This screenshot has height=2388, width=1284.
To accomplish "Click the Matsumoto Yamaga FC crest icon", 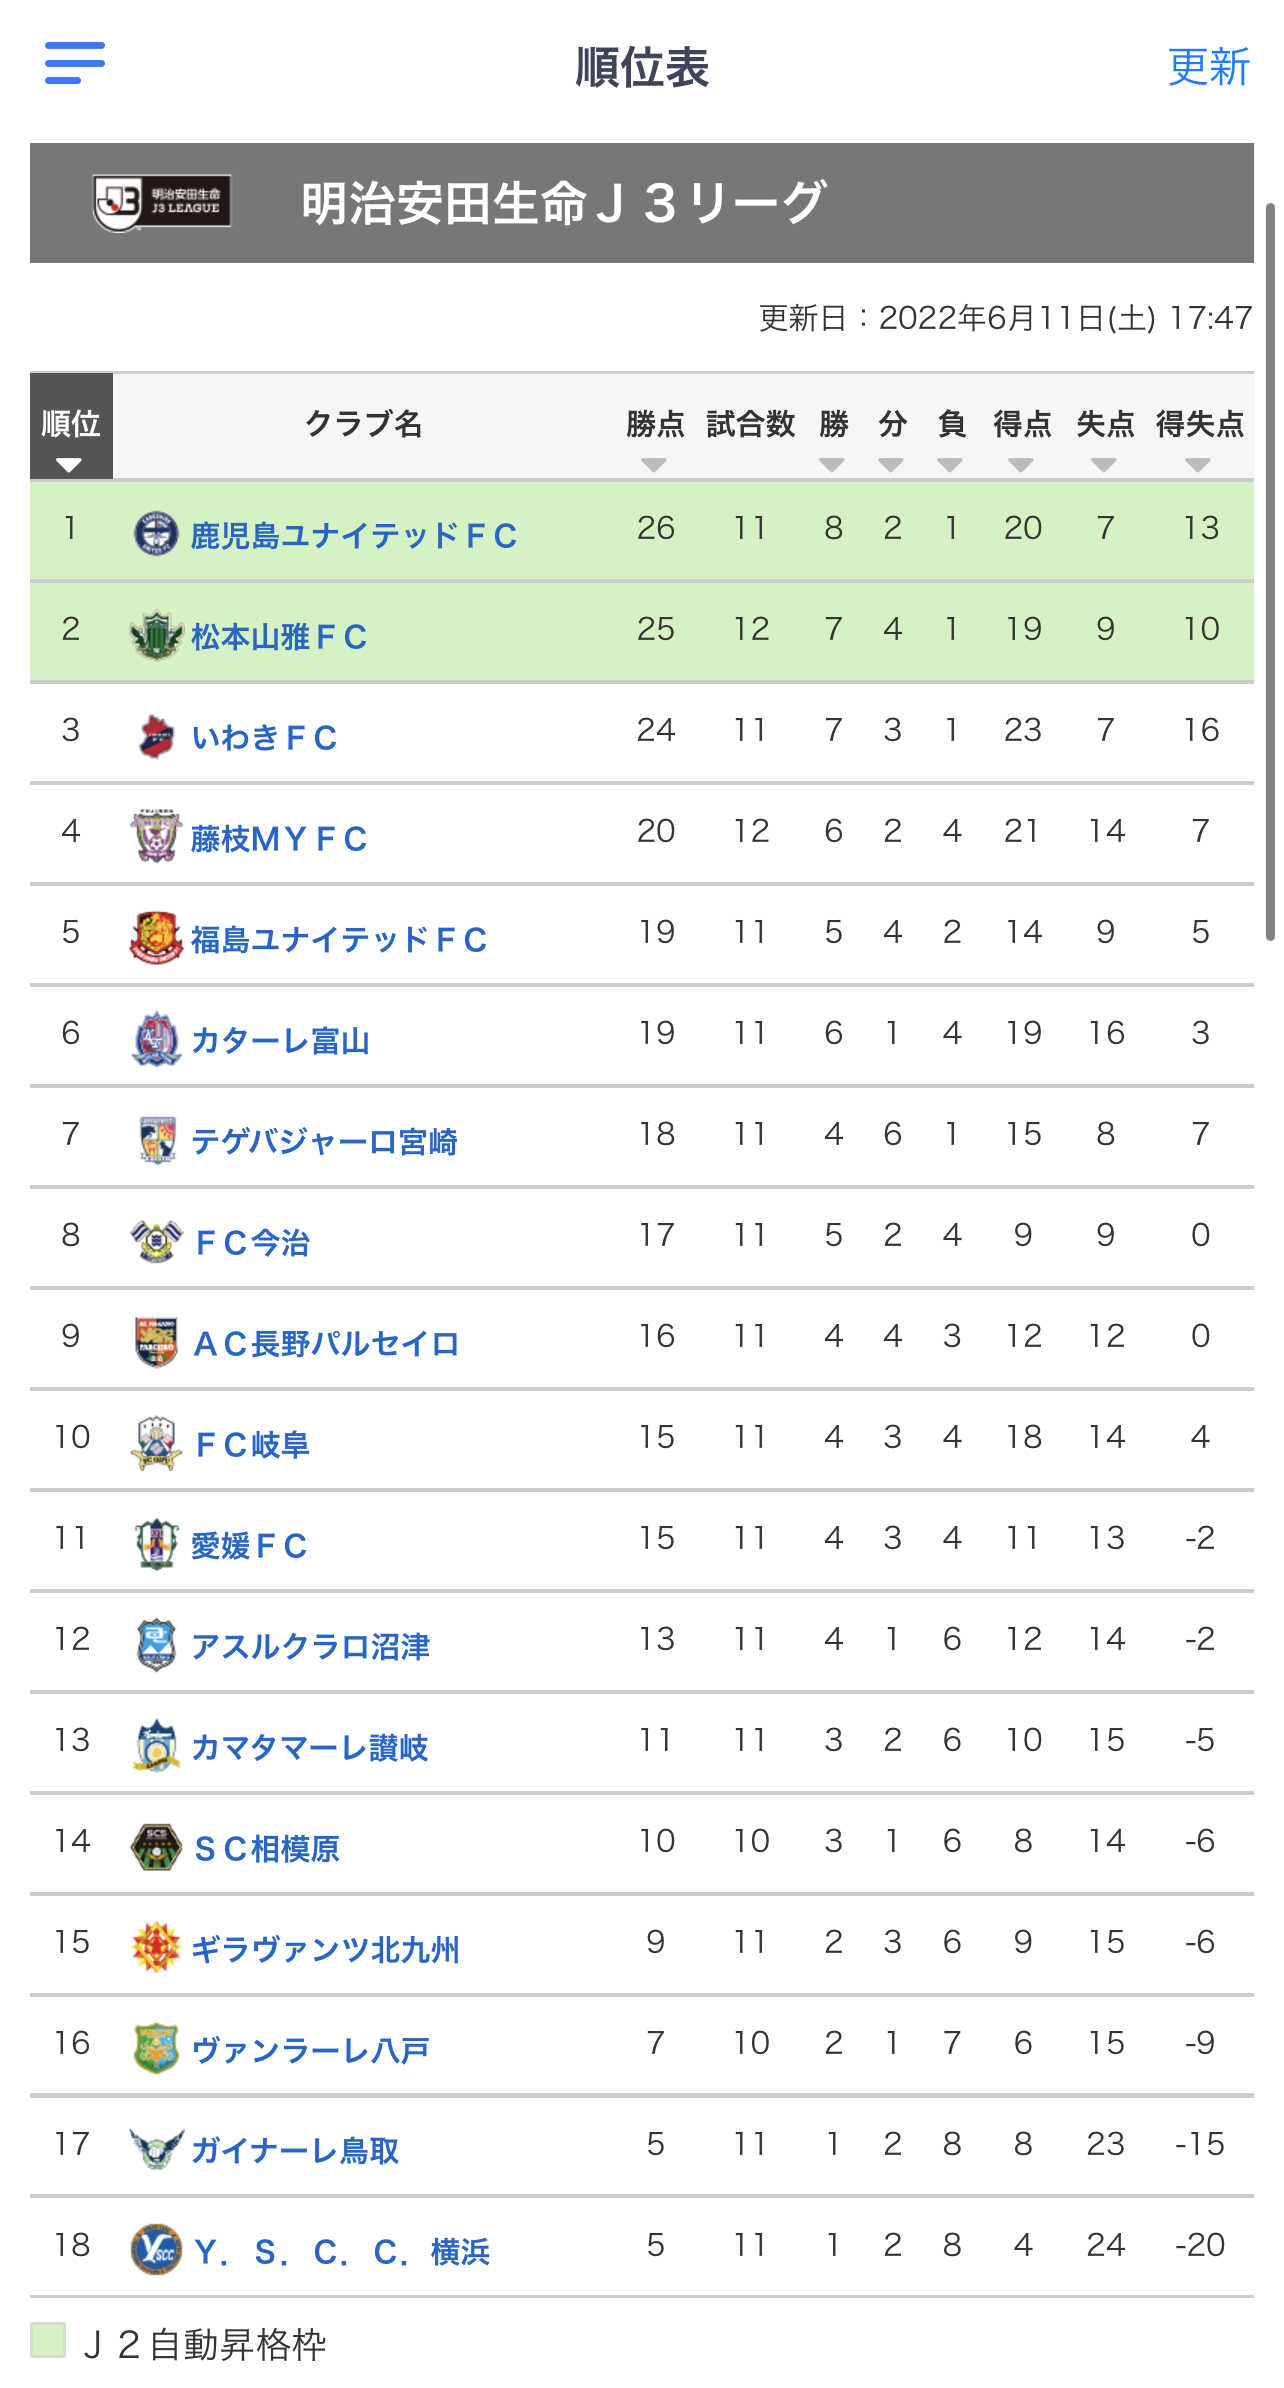I will (x=156, y=635).
